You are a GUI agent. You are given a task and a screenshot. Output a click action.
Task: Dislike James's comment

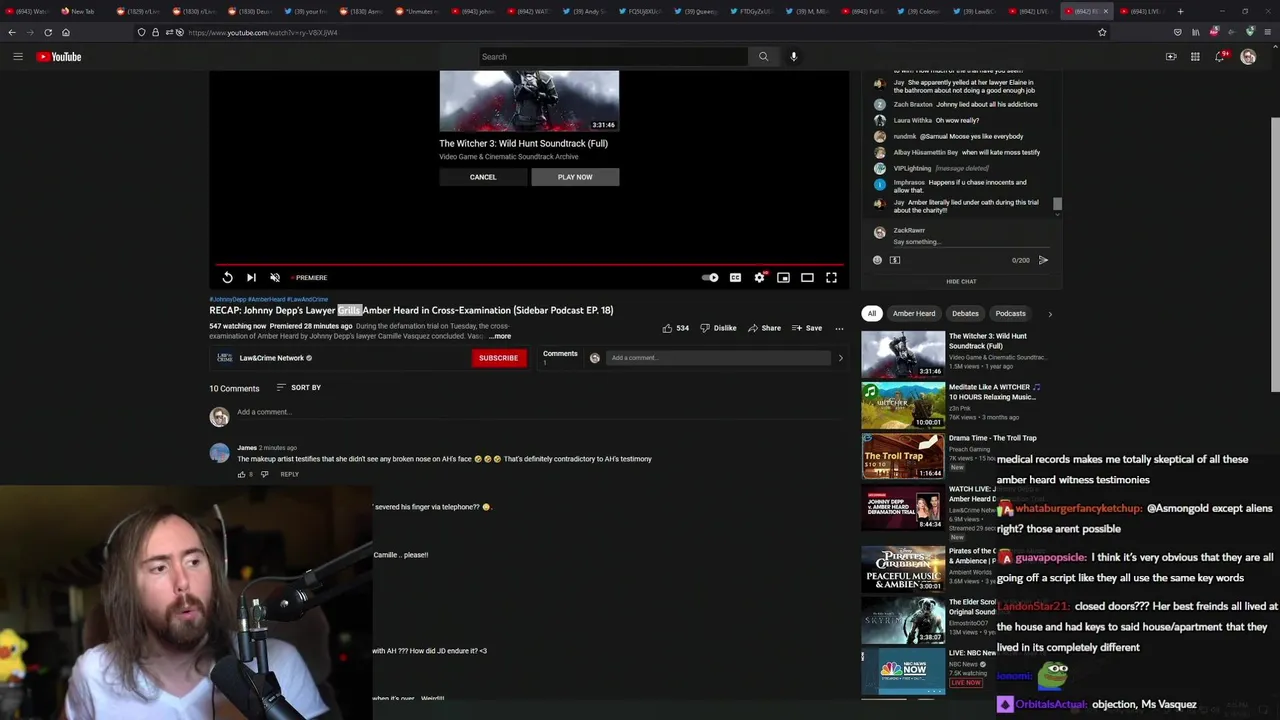264,474
